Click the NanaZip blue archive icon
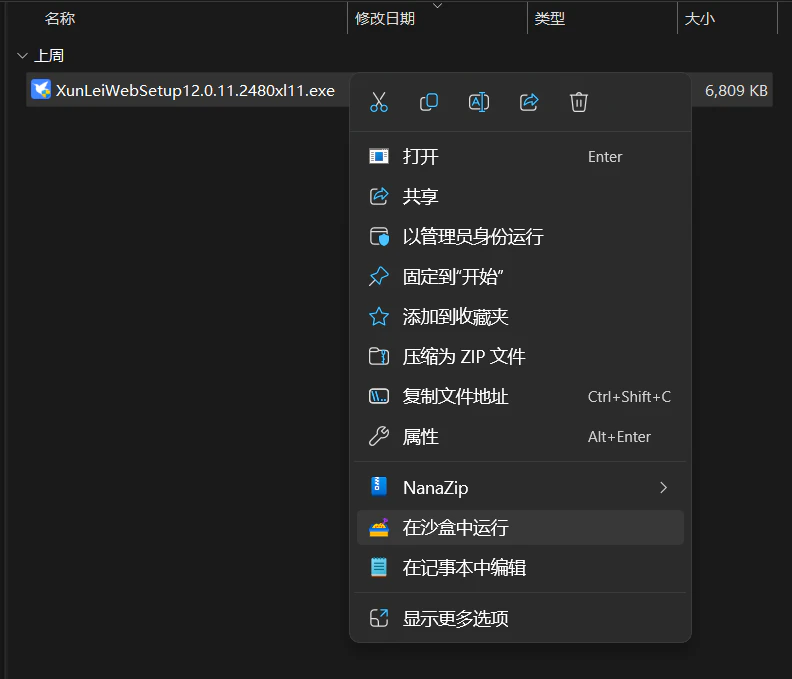This screenshot has height=679, width=792. pos(379,487)
